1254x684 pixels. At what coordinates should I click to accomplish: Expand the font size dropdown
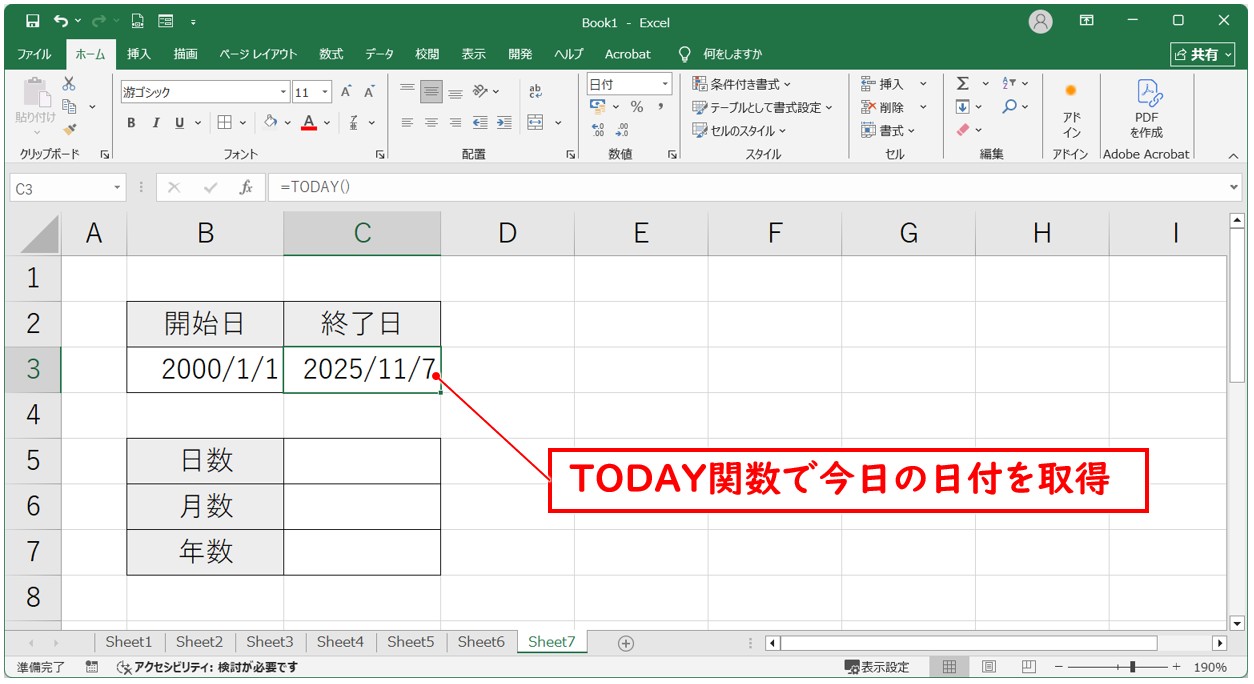point(323,91)
